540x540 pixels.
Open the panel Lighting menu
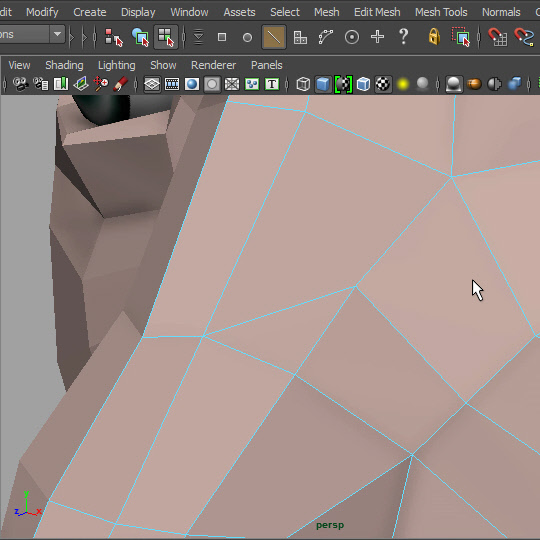pos(116,65)
